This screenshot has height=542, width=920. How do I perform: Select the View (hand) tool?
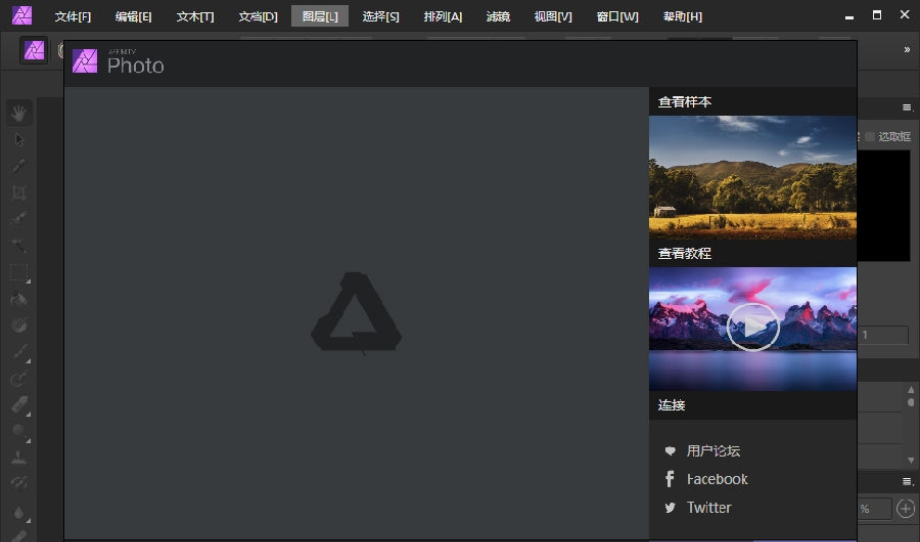click(19, 113)
